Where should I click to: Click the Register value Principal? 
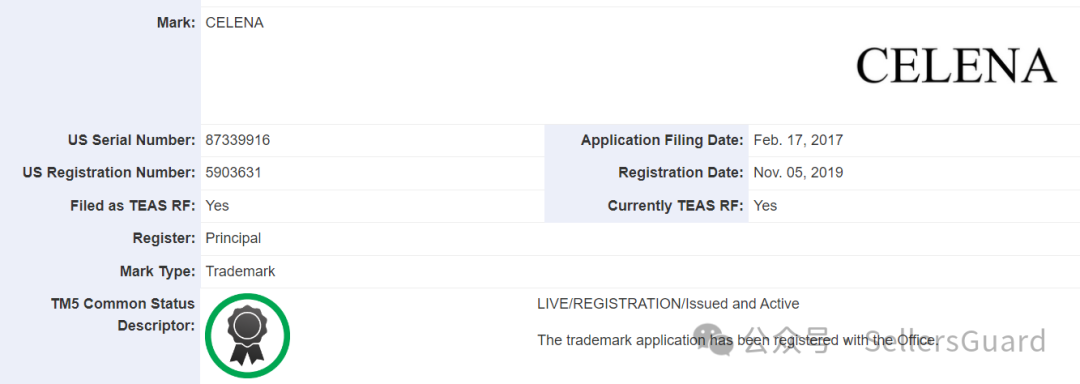(x=233, y=239)
